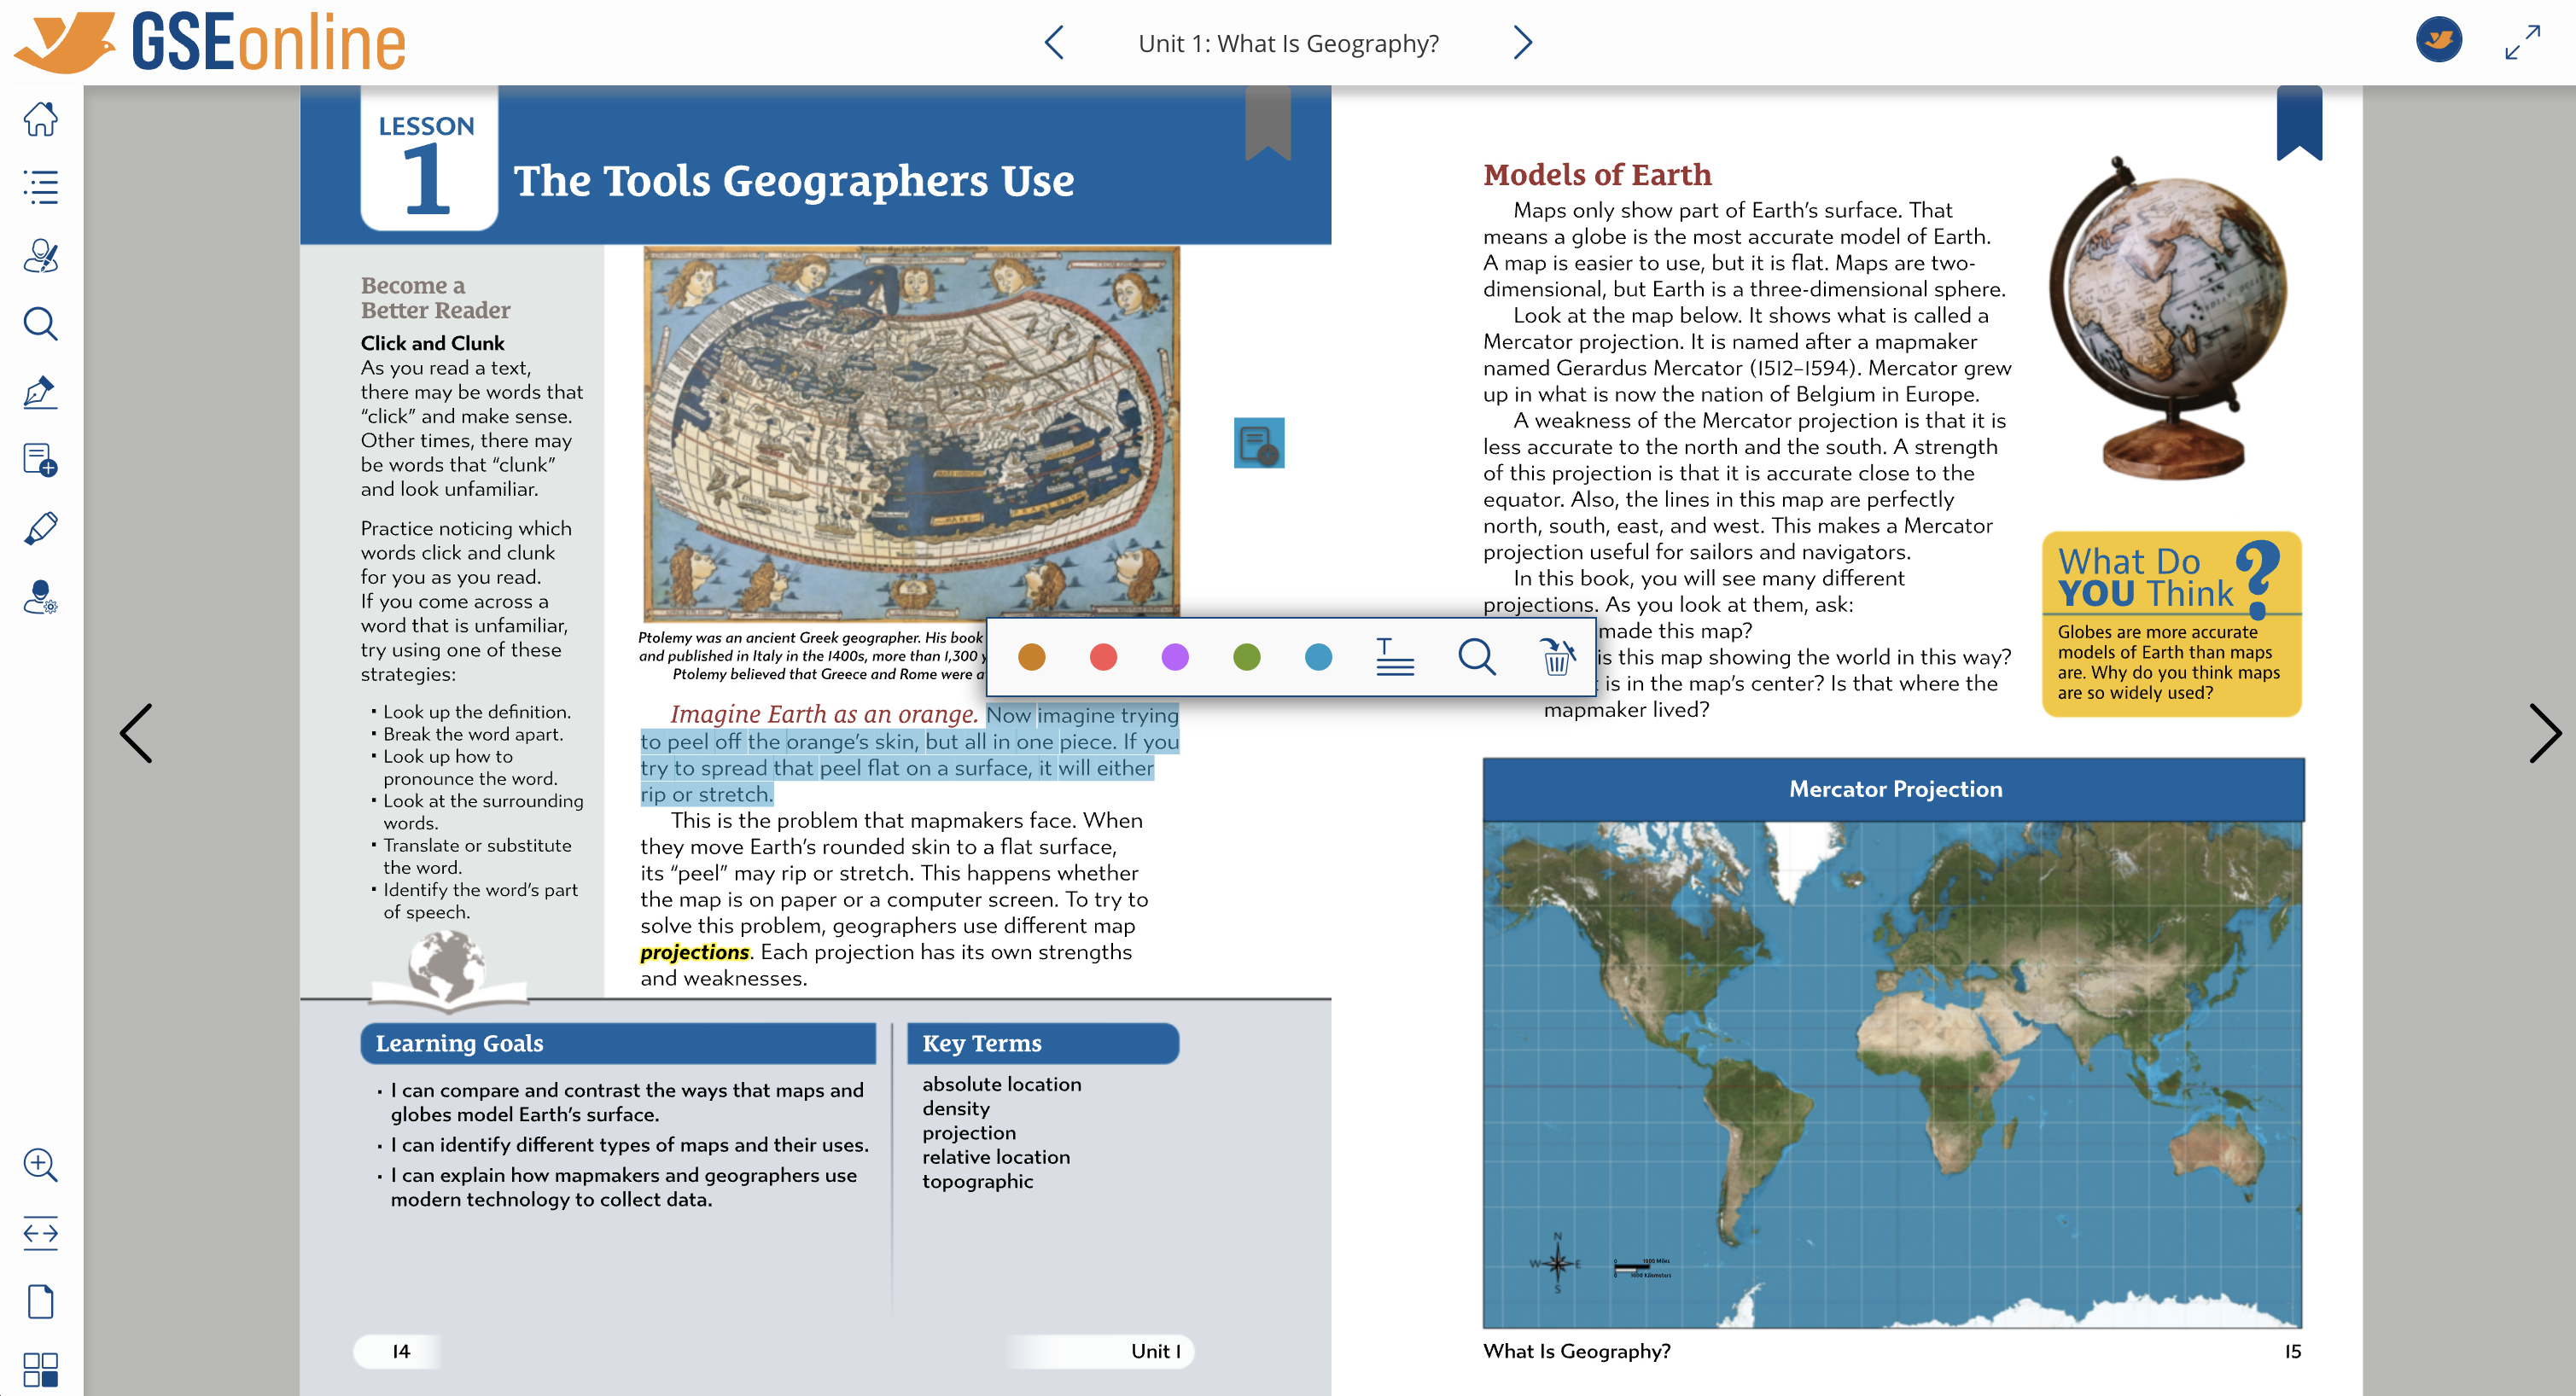
Task: Click the globe photograph
Action: (x=2168, y=318)
